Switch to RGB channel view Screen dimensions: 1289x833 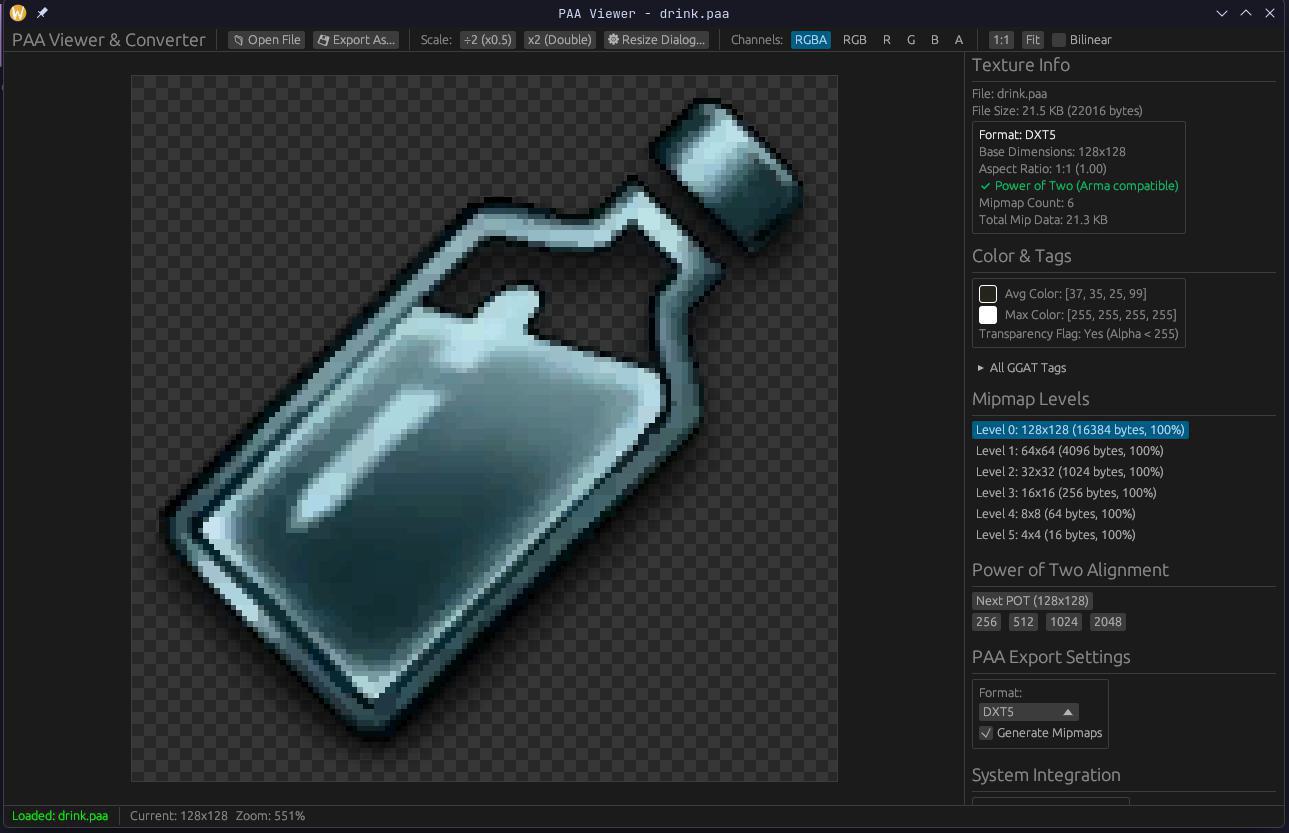[855, 40]
